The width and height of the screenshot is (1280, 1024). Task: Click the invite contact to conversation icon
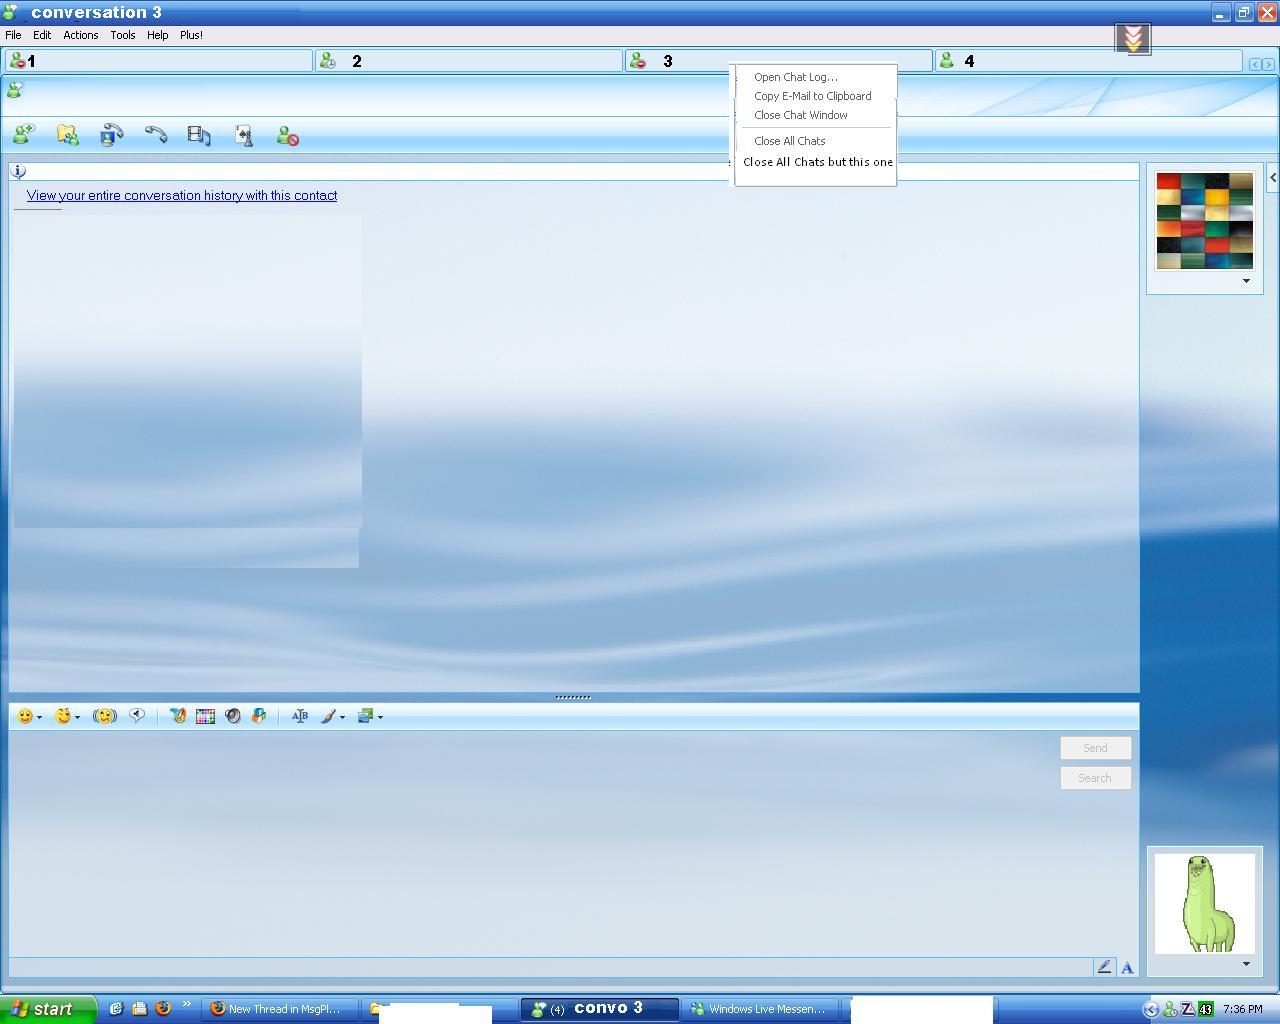[23, 135]
